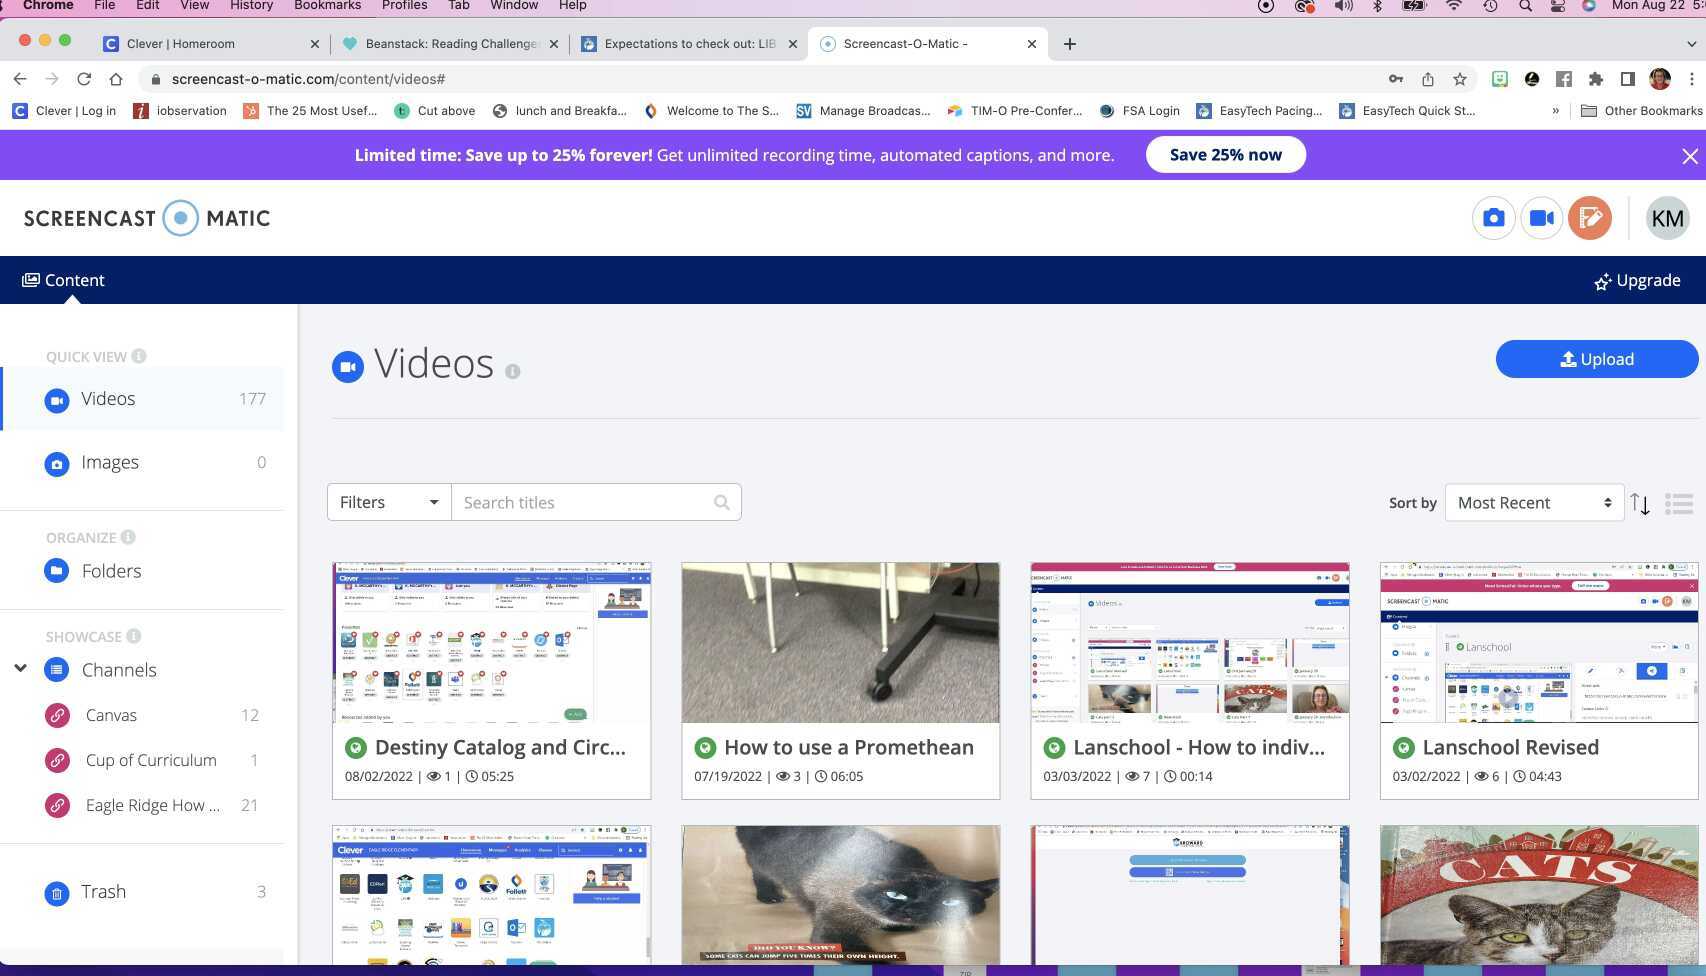Click the Upload button
Screen dimensions: 1706x976
tap(1596, 359)
